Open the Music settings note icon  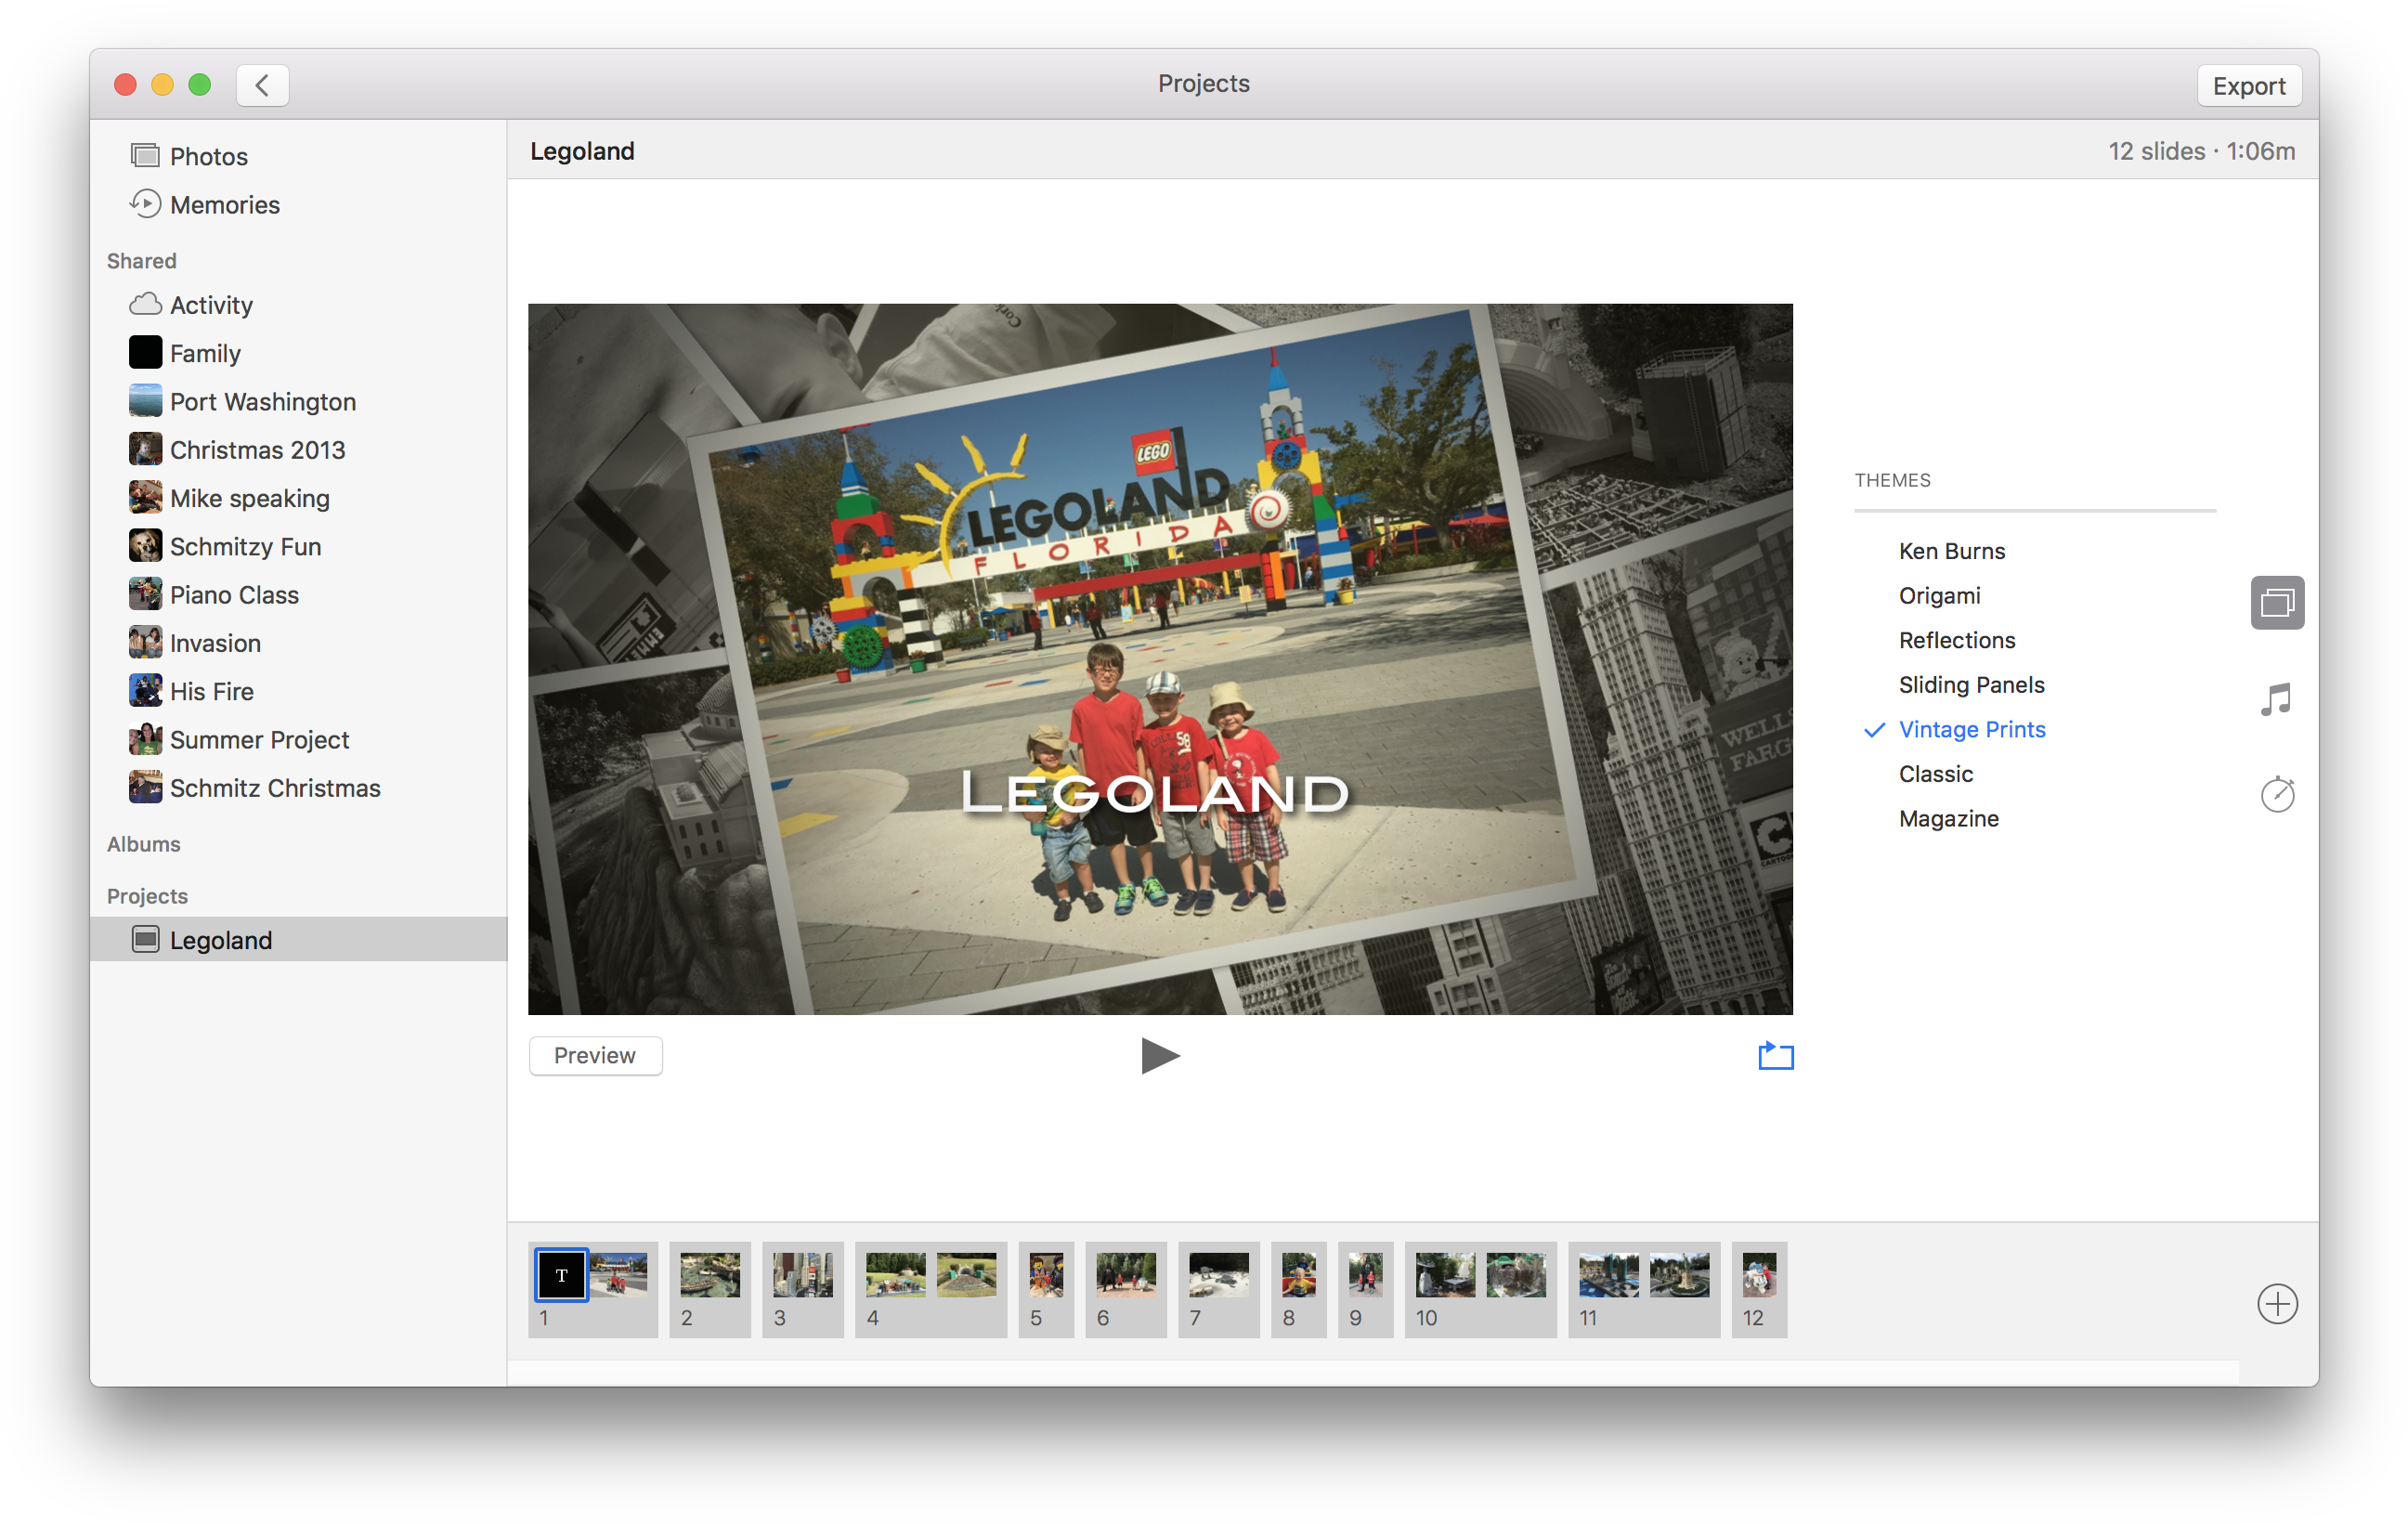[x=2277, y=700]
